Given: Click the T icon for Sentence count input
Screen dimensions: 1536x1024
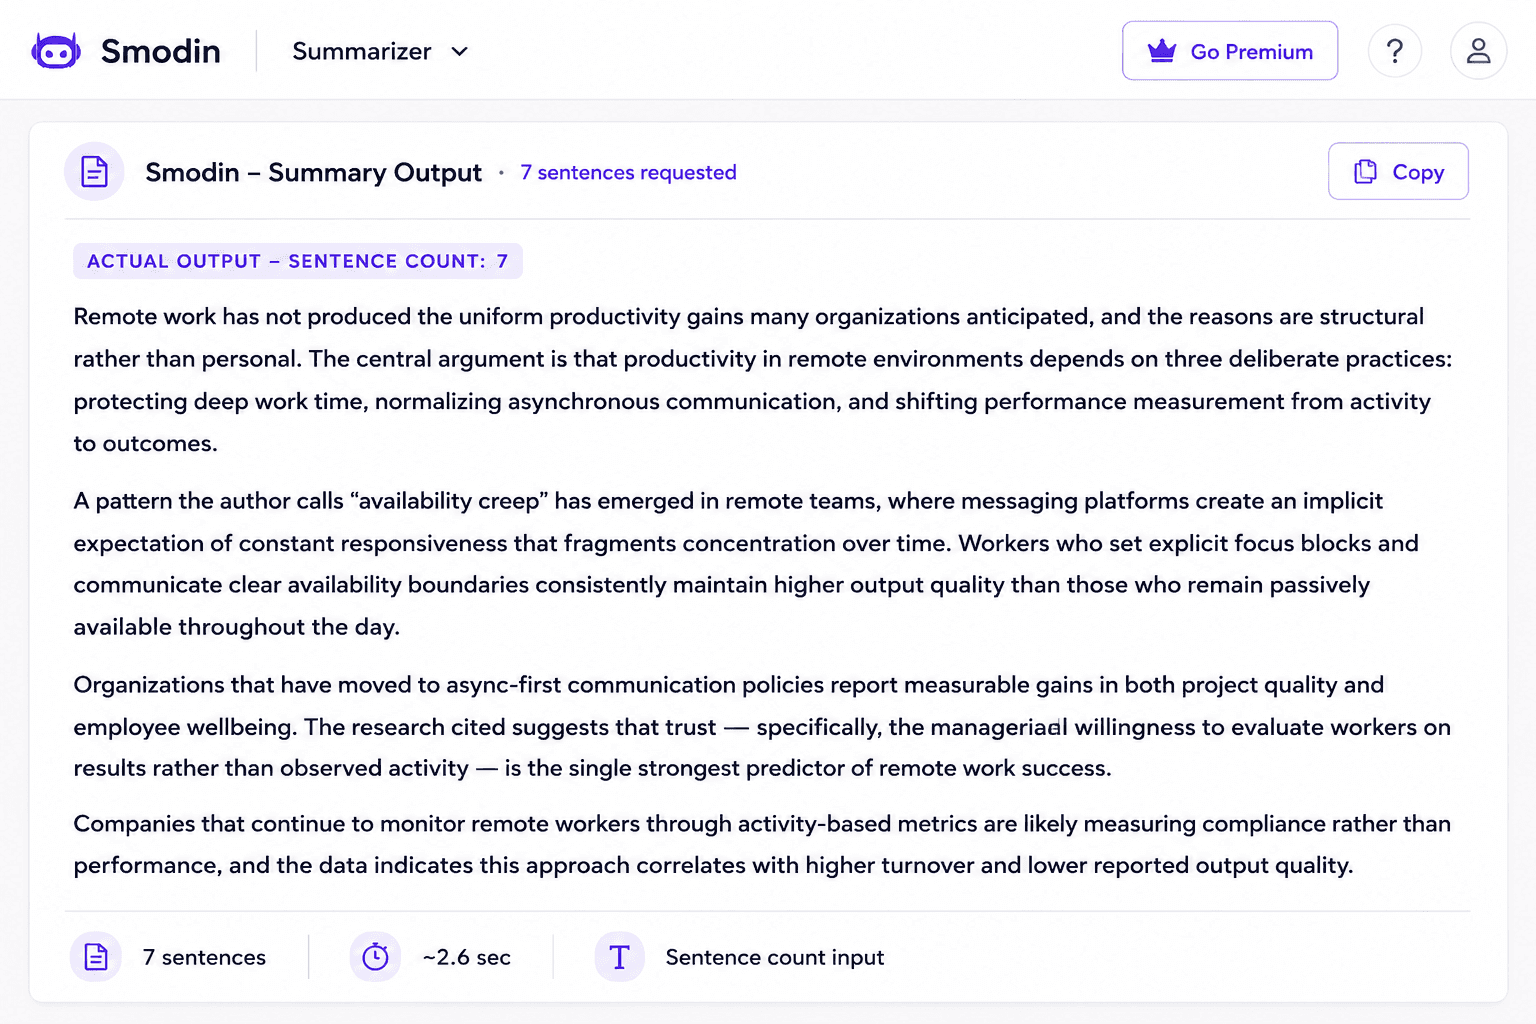Looking at the screenshot, I should tap(619, 957).
